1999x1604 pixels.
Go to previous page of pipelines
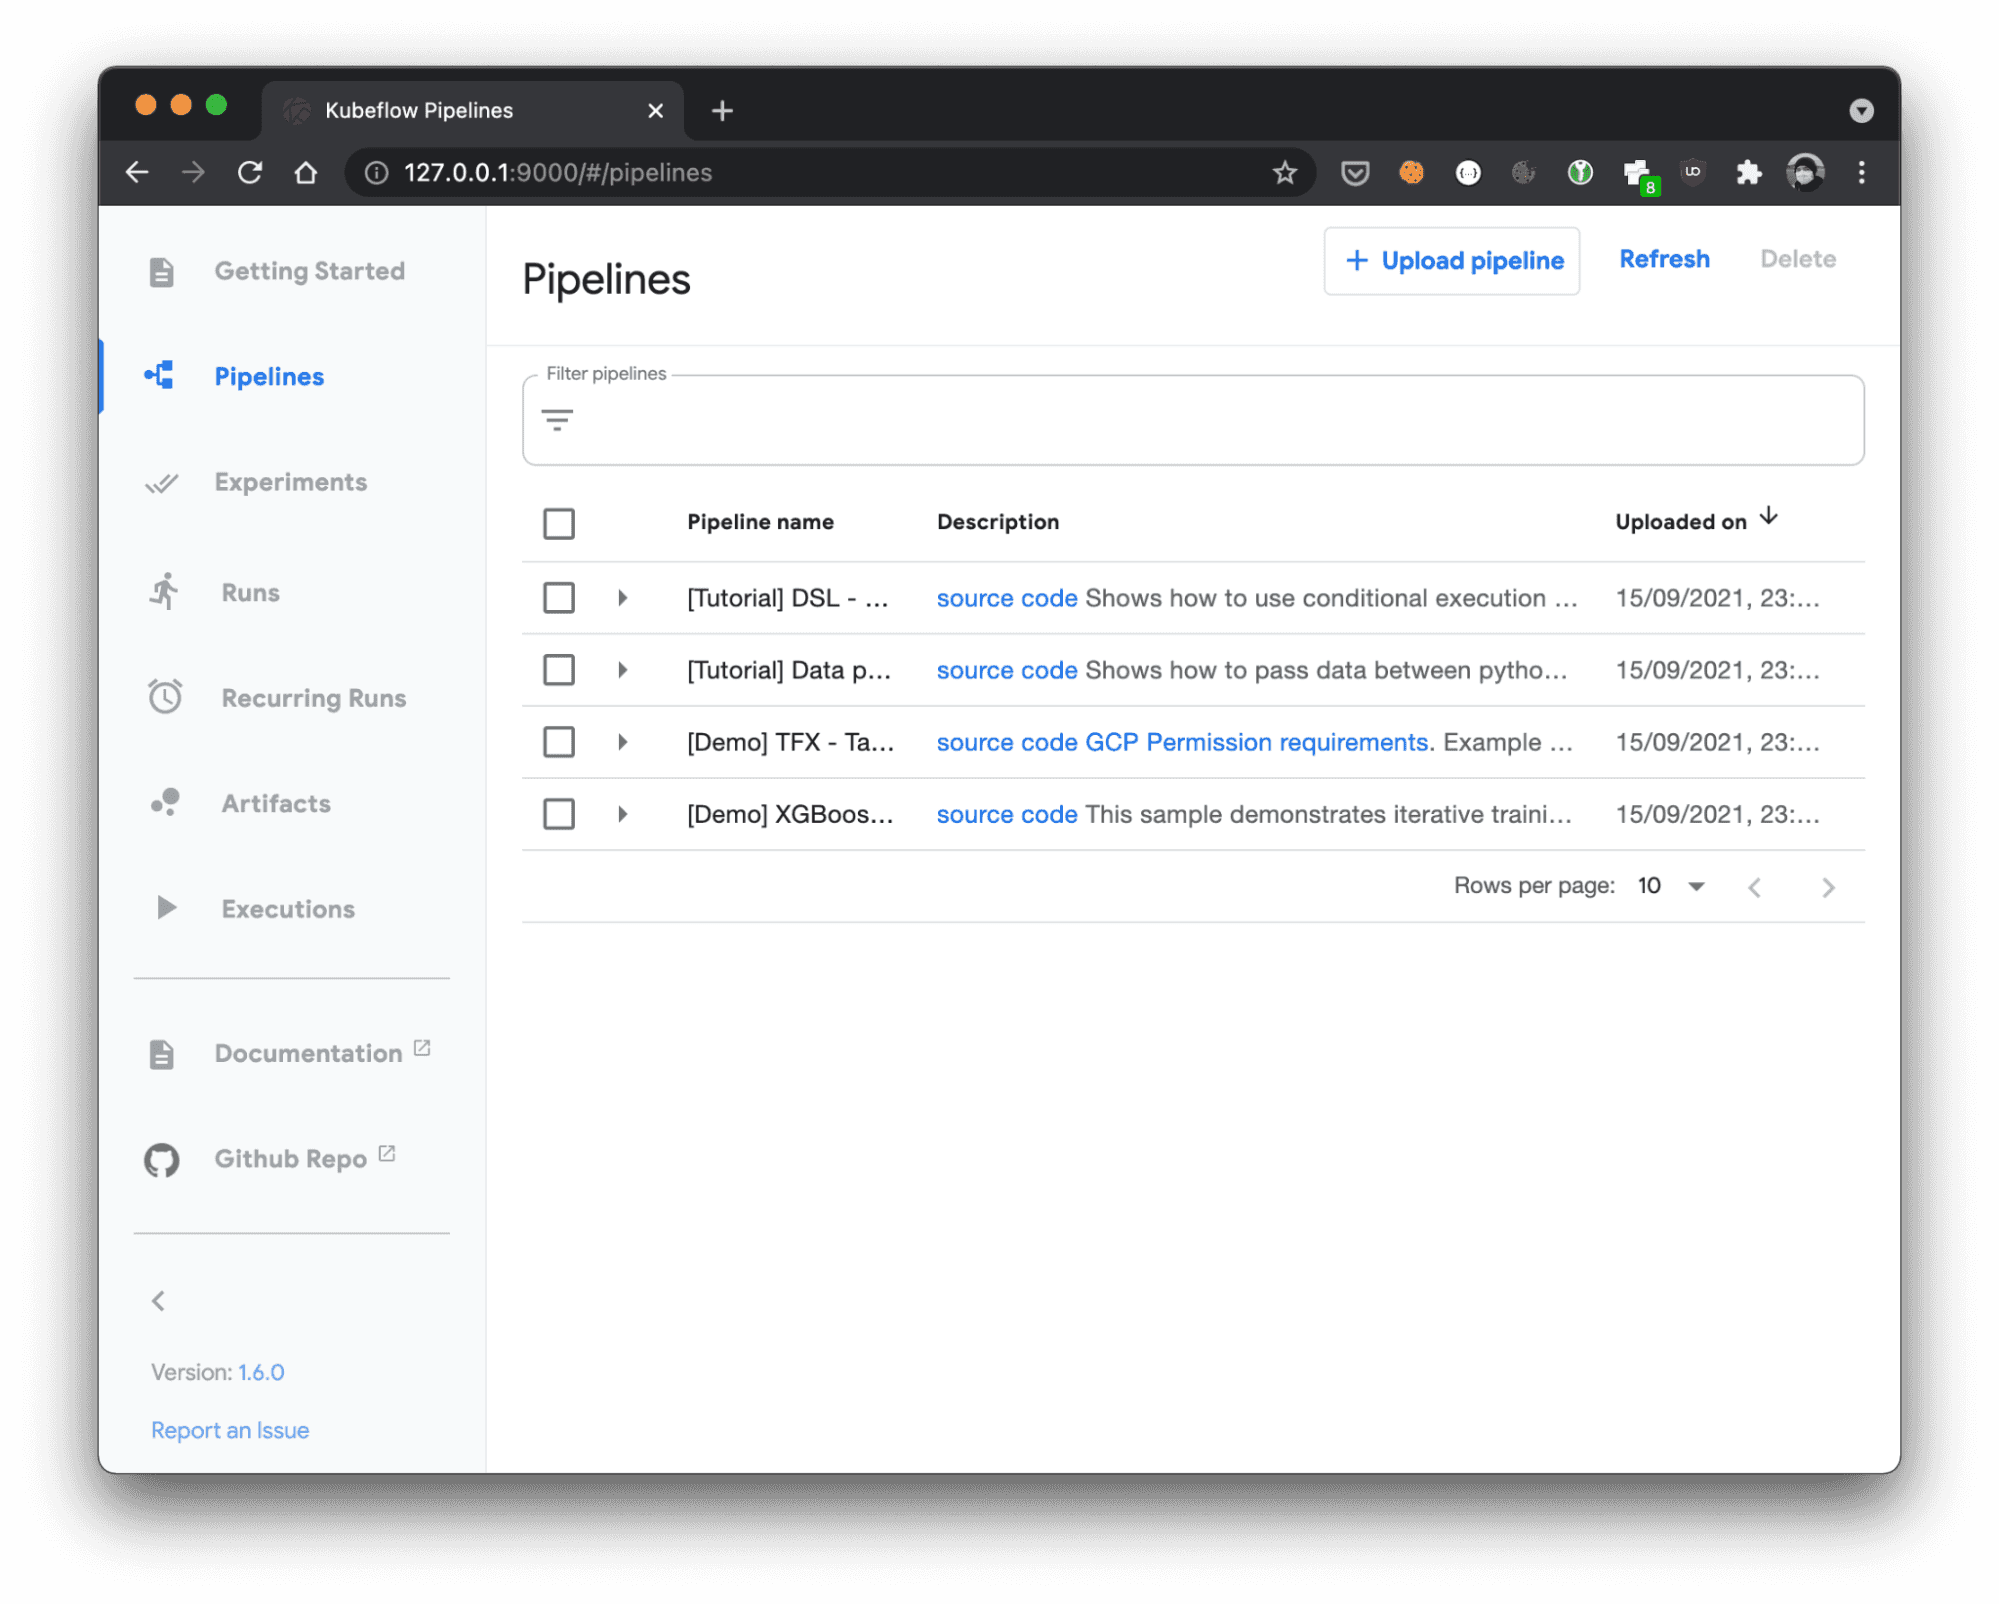coord(1754,887)
